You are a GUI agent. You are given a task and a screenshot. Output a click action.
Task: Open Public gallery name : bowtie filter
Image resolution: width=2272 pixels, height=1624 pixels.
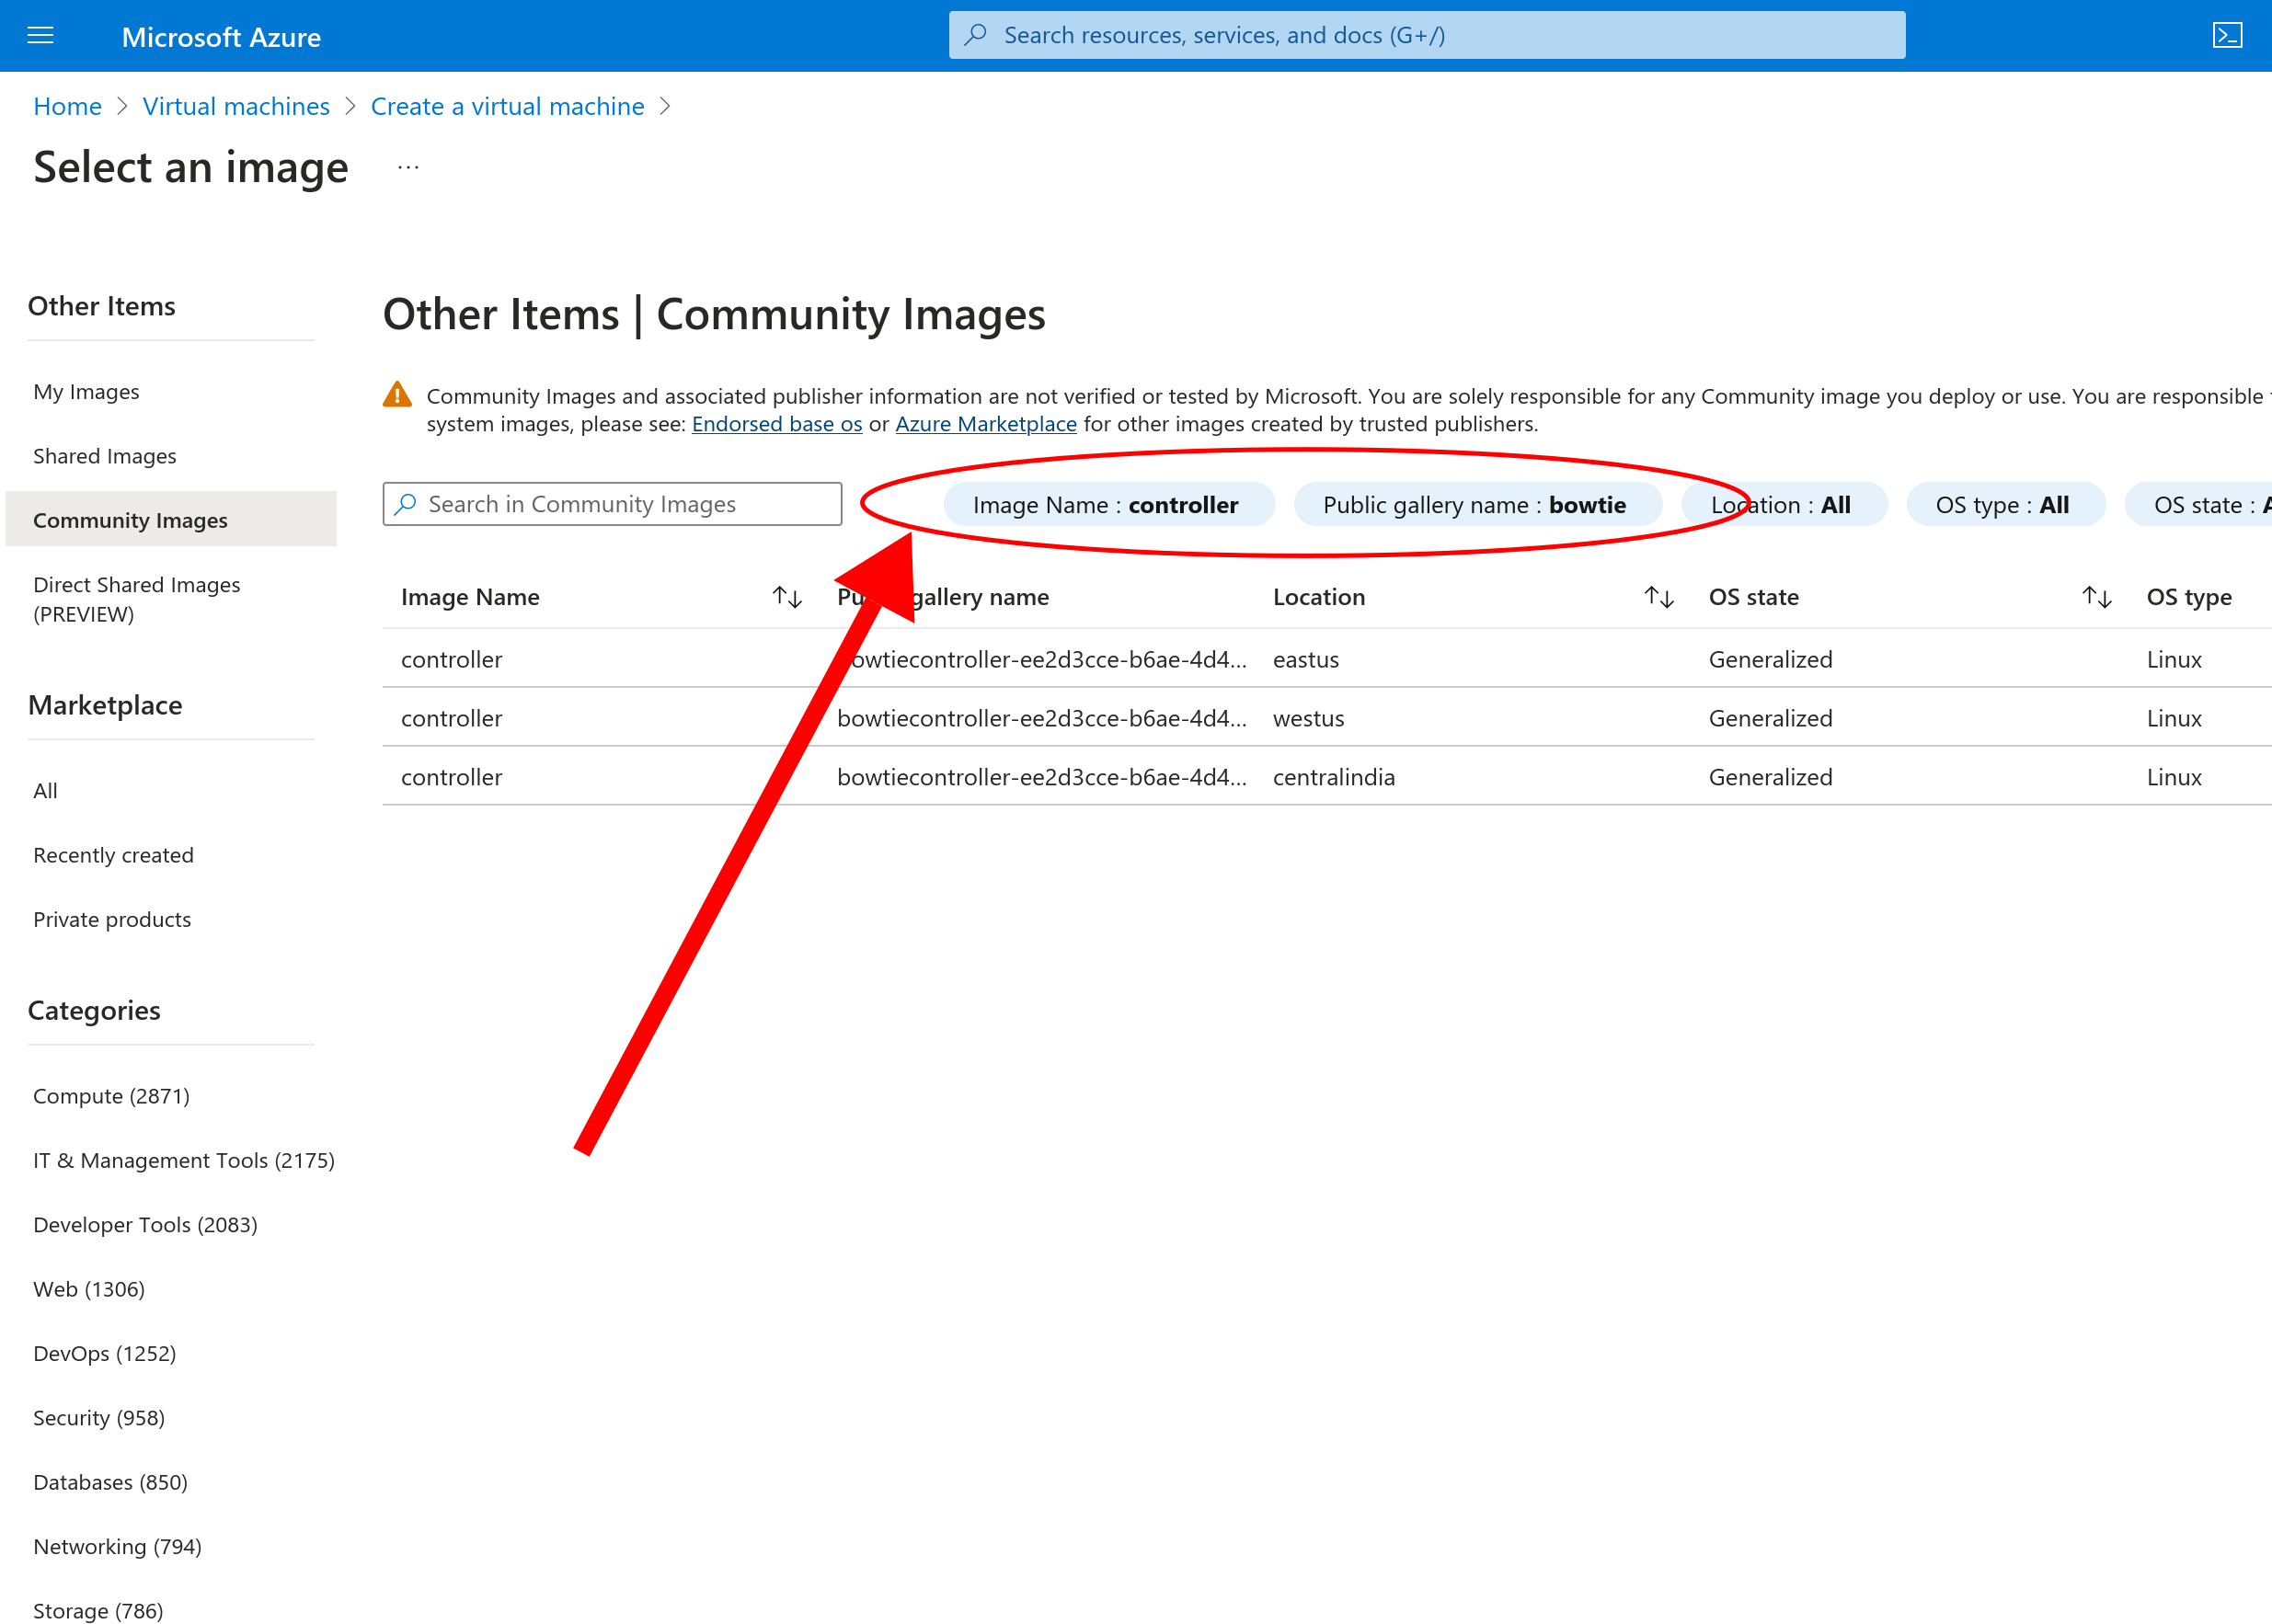pyautogui.click(x=1477, y=505)
